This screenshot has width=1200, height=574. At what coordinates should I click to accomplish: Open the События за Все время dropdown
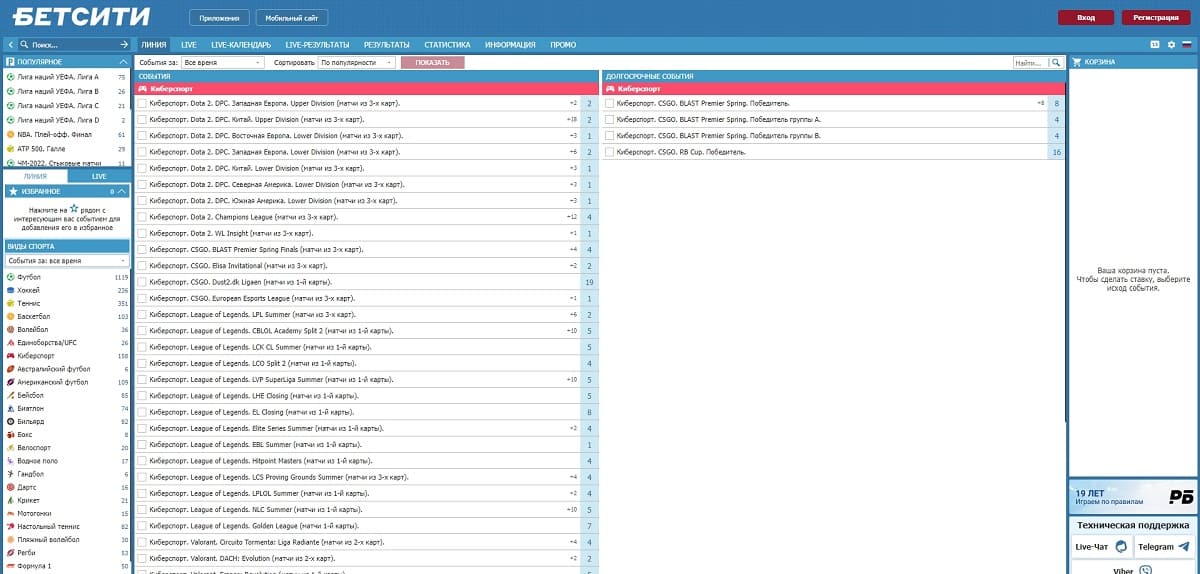(225, 62)
